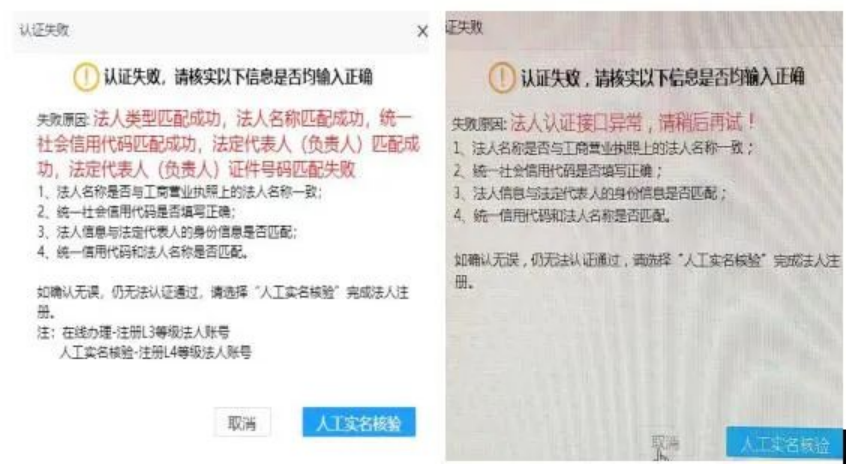Viewport: 849px width, 476px height.
Task: Click item 3 法人信息 check under 证件号码匹配失败 reason
Action: [167, 232]
